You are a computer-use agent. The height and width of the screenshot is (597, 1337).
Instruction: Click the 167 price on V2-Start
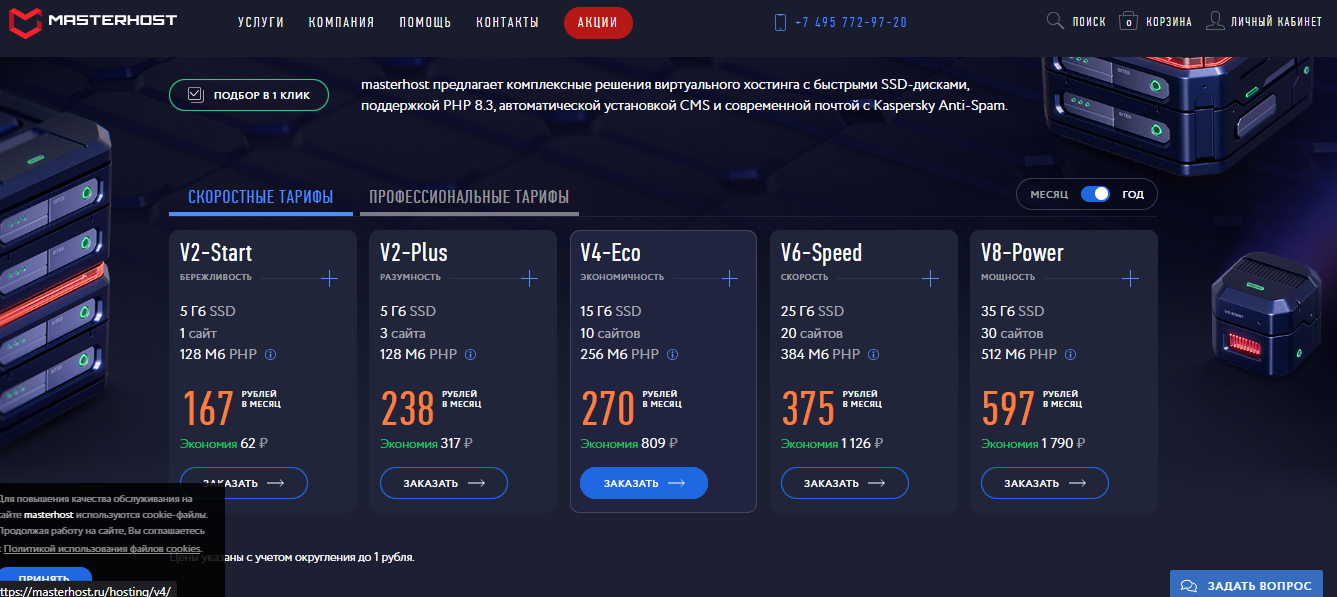(208, 408)
